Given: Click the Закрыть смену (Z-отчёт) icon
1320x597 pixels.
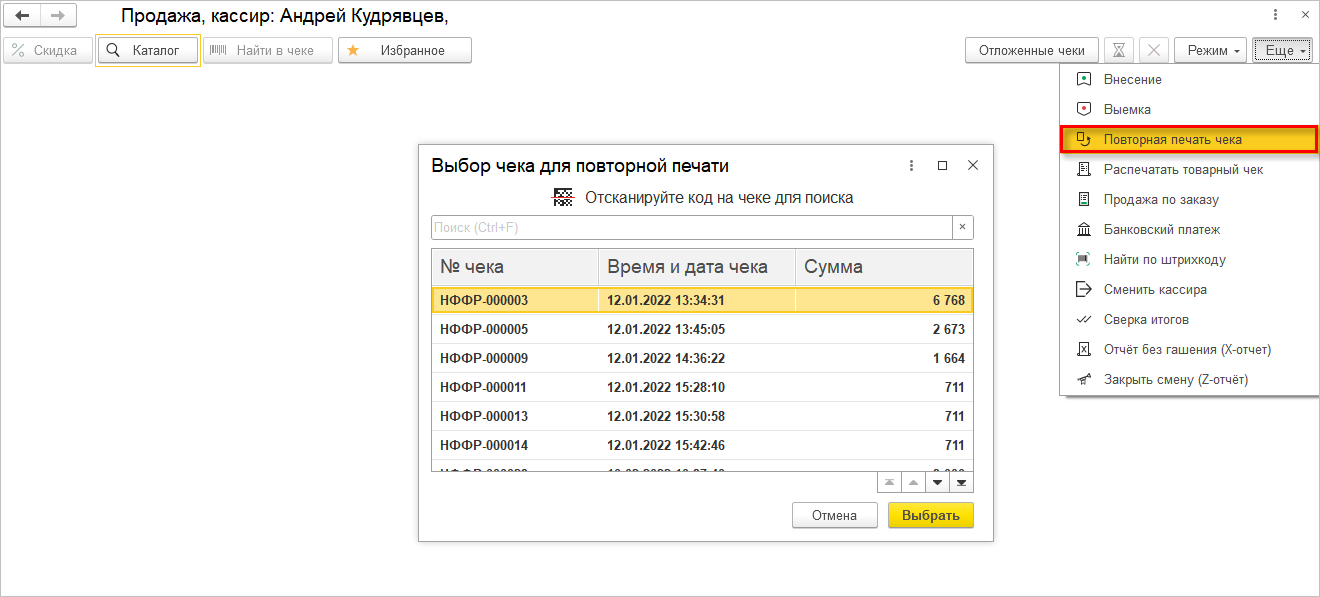Looking at the screenshot, I should pyautogui.click(x=1083, y=379).
